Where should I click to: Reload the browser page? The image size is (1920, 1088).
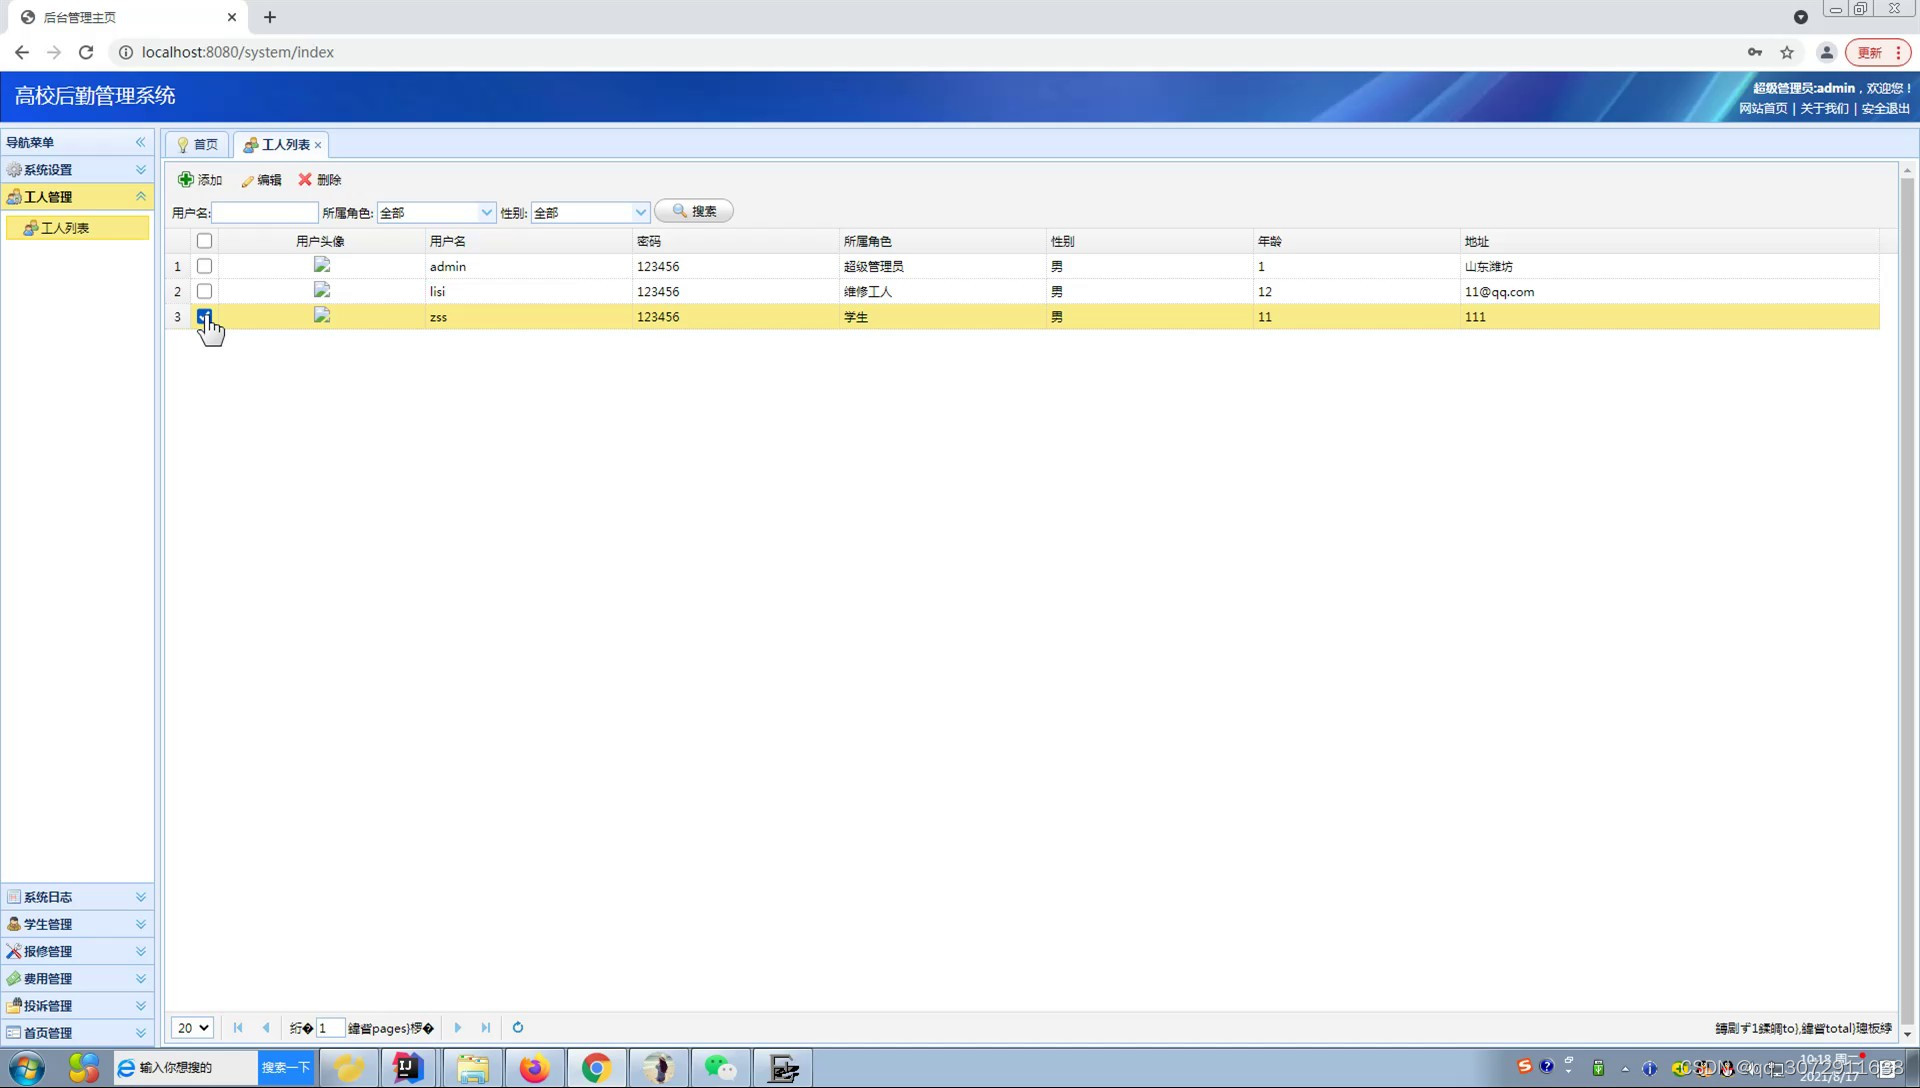click(x=86, y=52)
